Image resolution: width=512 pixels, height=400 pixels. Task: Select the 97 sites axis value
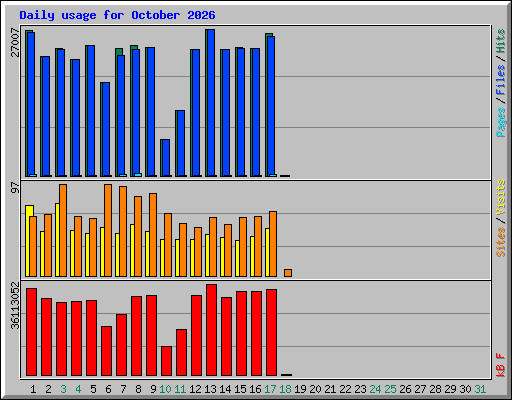tap(15, 187)
